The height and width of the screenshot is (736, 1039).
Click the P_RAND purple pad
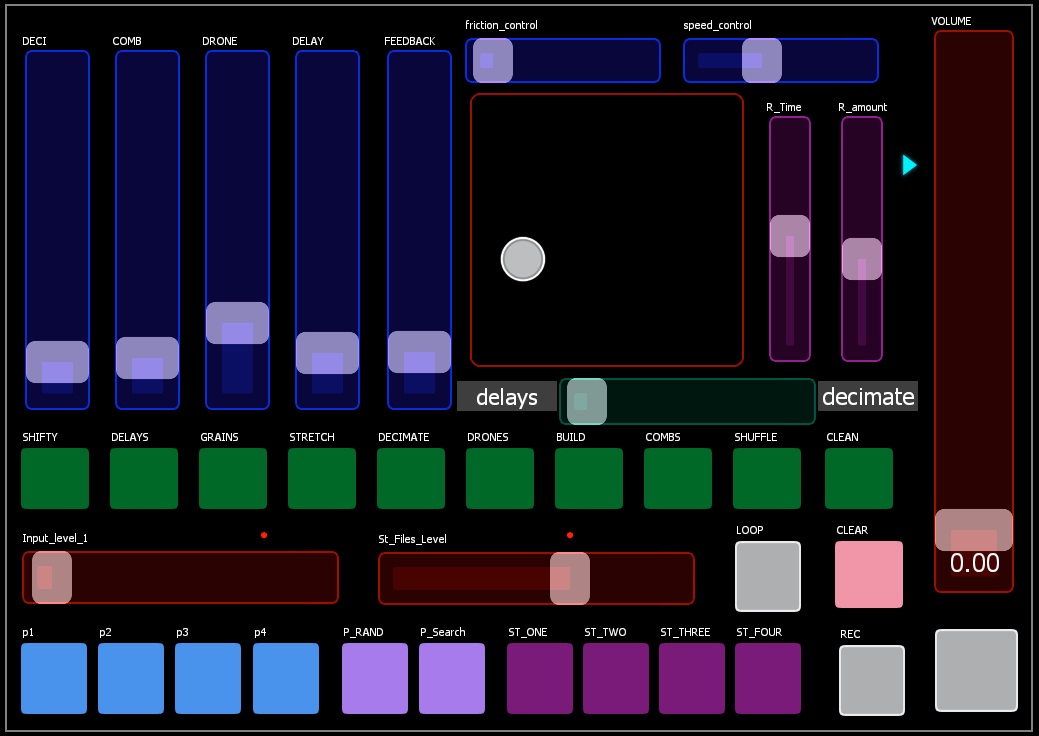click(375, 678)
